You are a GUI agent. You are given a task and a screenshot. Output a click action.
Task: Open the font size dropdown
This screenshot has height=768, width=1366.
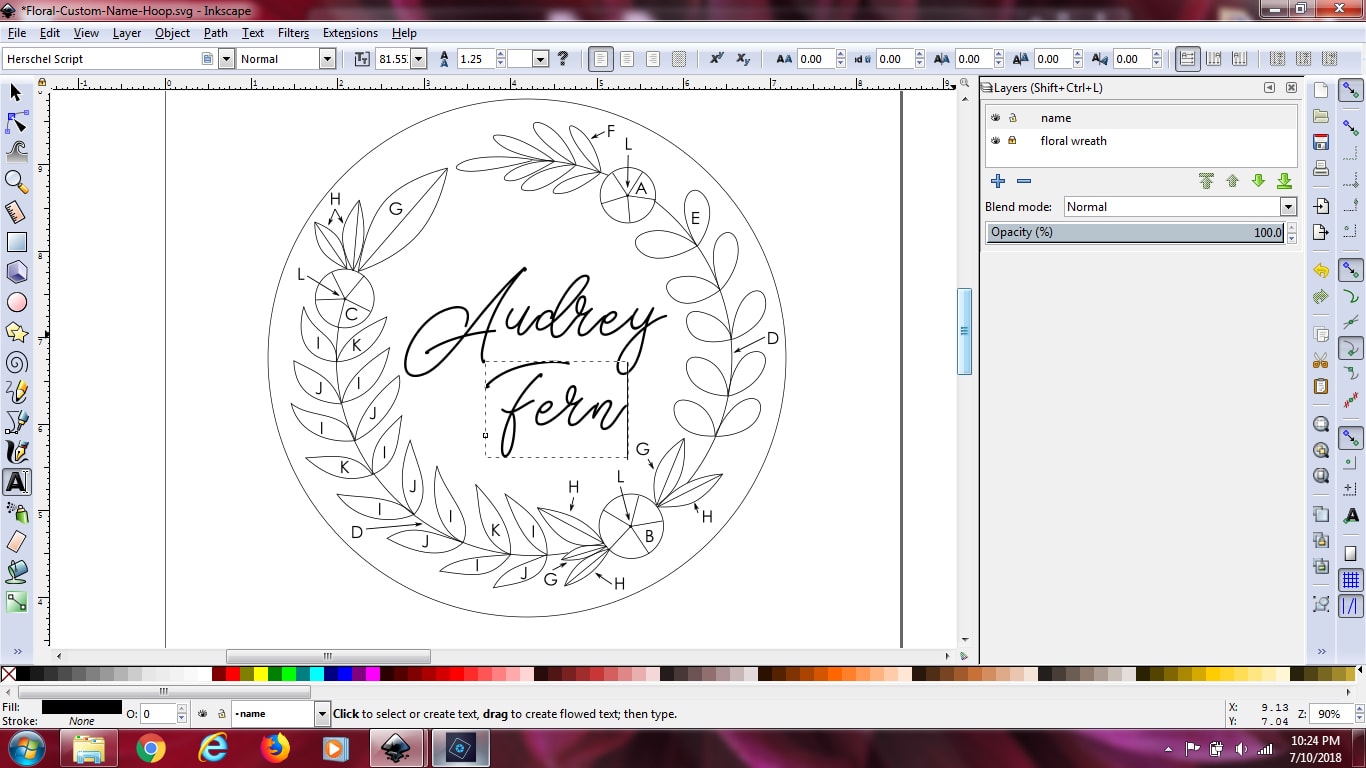tap(418, 59)
